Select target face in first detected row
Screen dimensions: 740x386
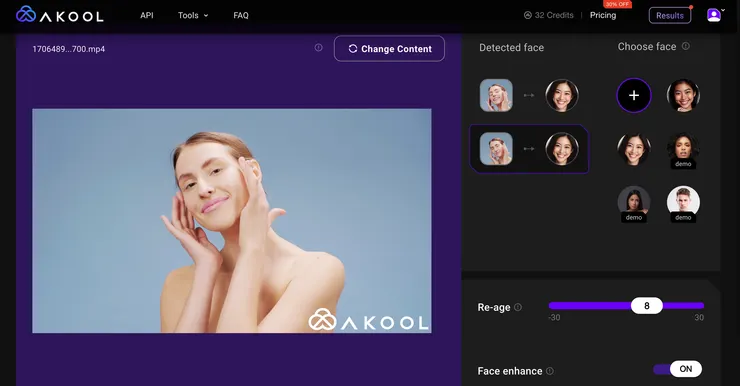[562, 95]
